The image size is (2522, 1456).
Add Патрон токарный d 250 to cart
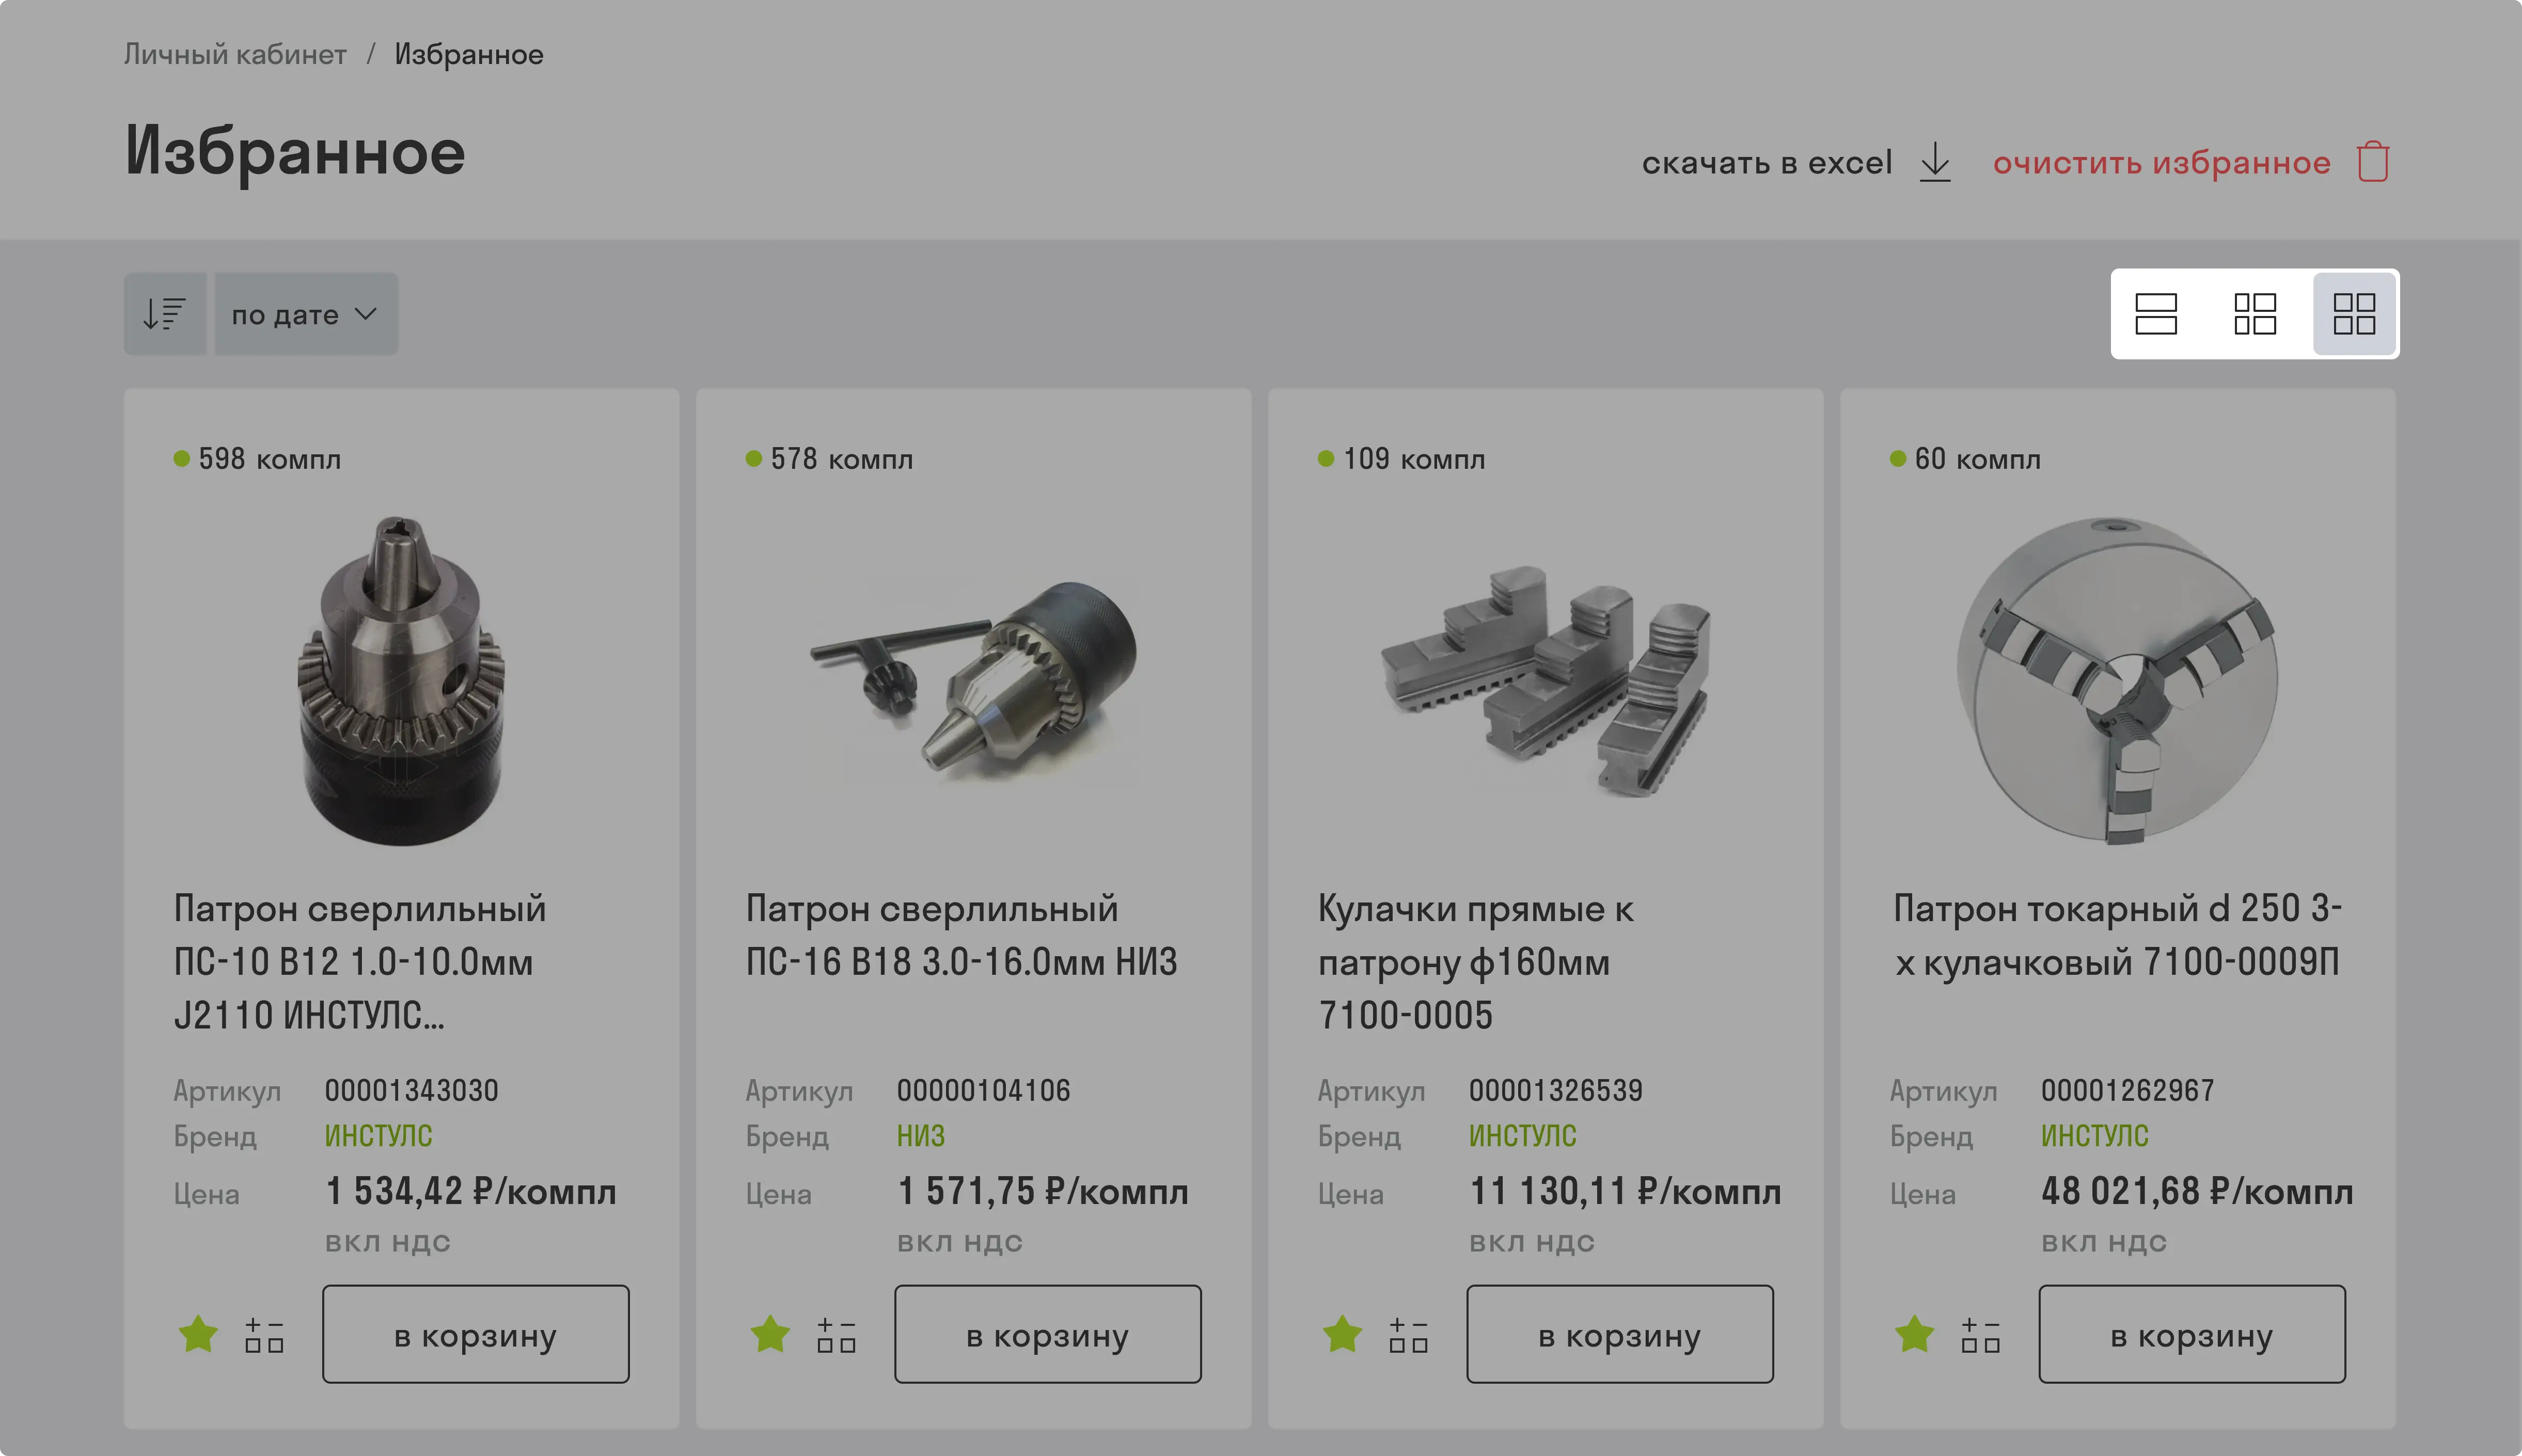point(2191,1334)
